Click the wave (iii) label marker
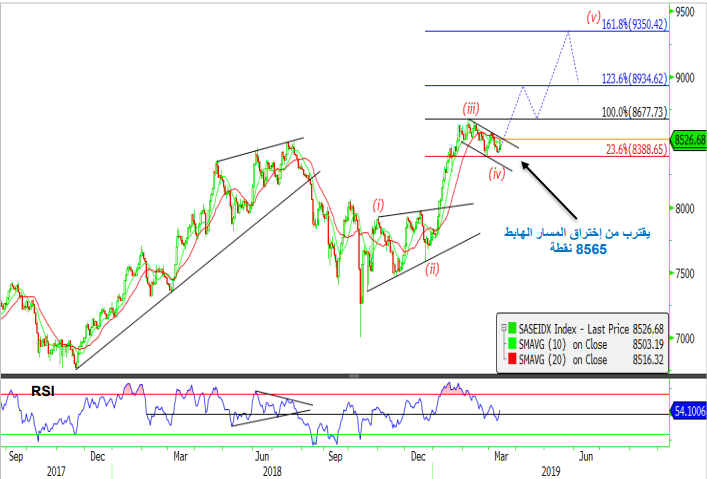Screen dimensions: 707x479 click(x=470, y=107)
